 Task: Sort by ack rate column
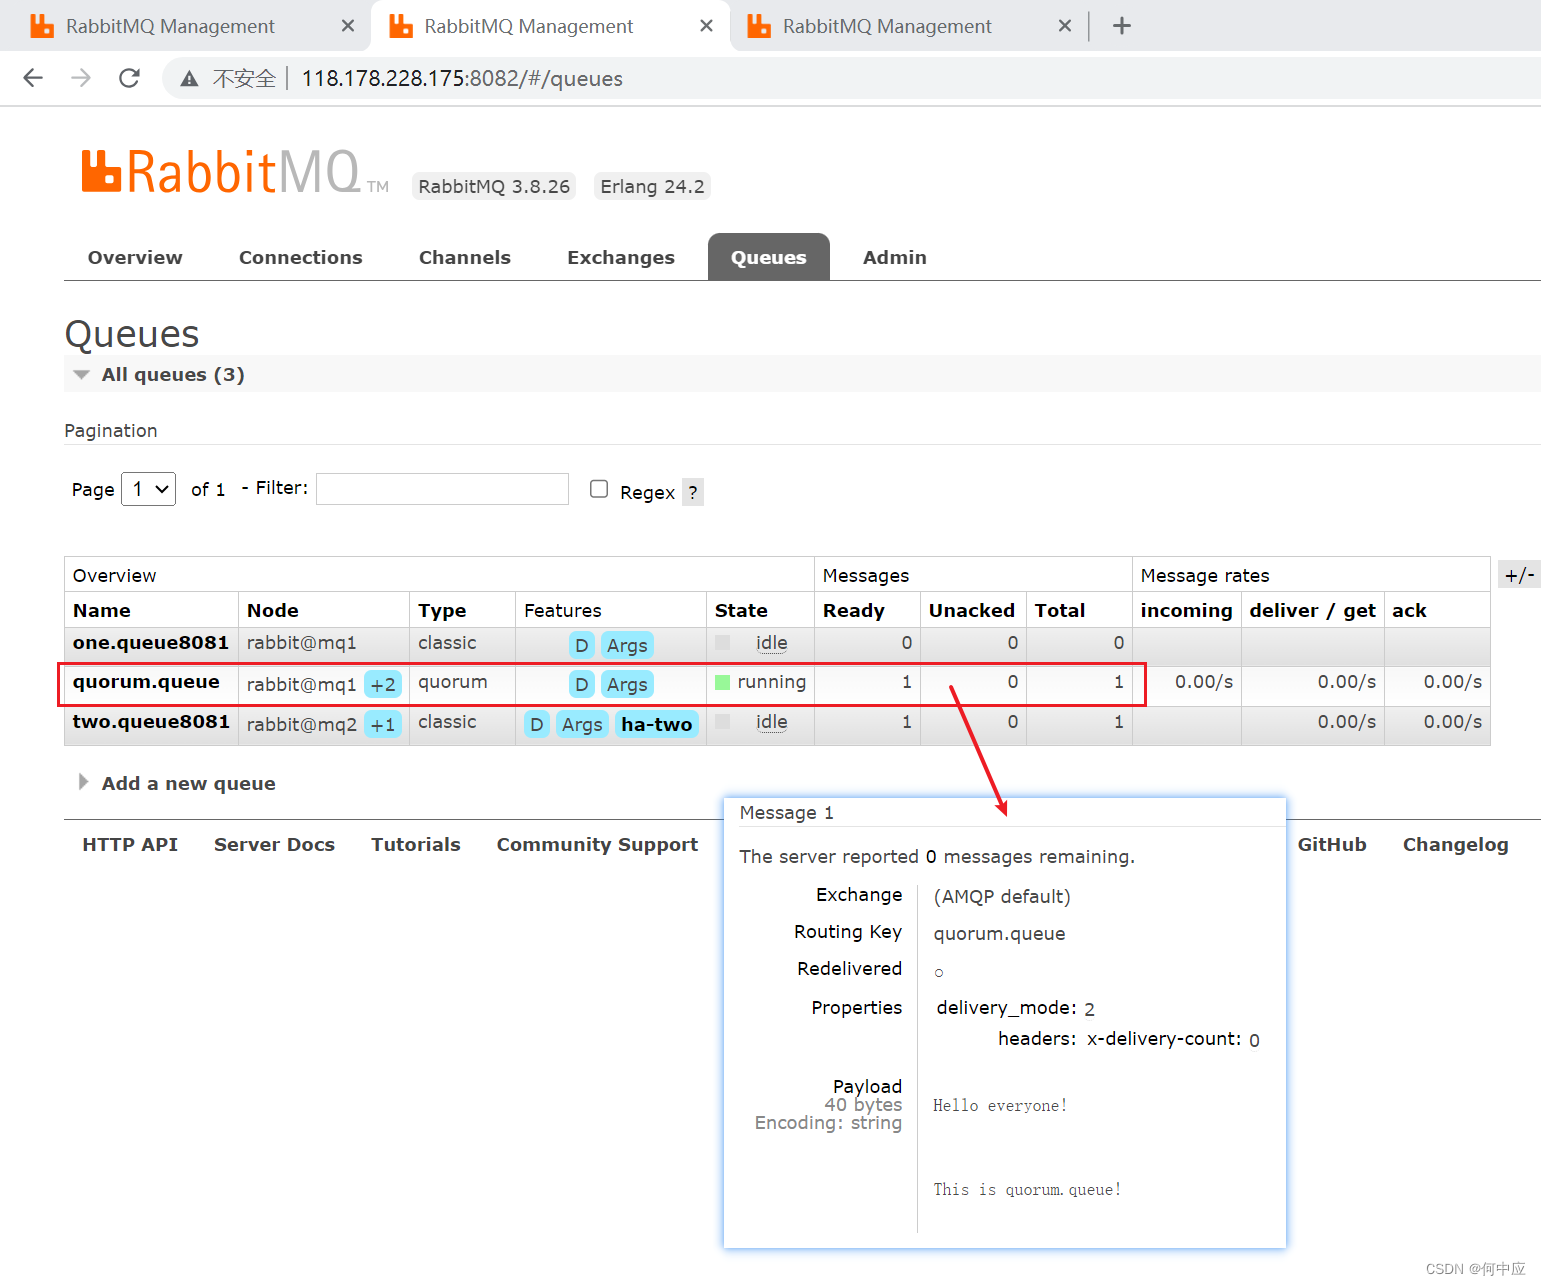(x=1409, y=610)
